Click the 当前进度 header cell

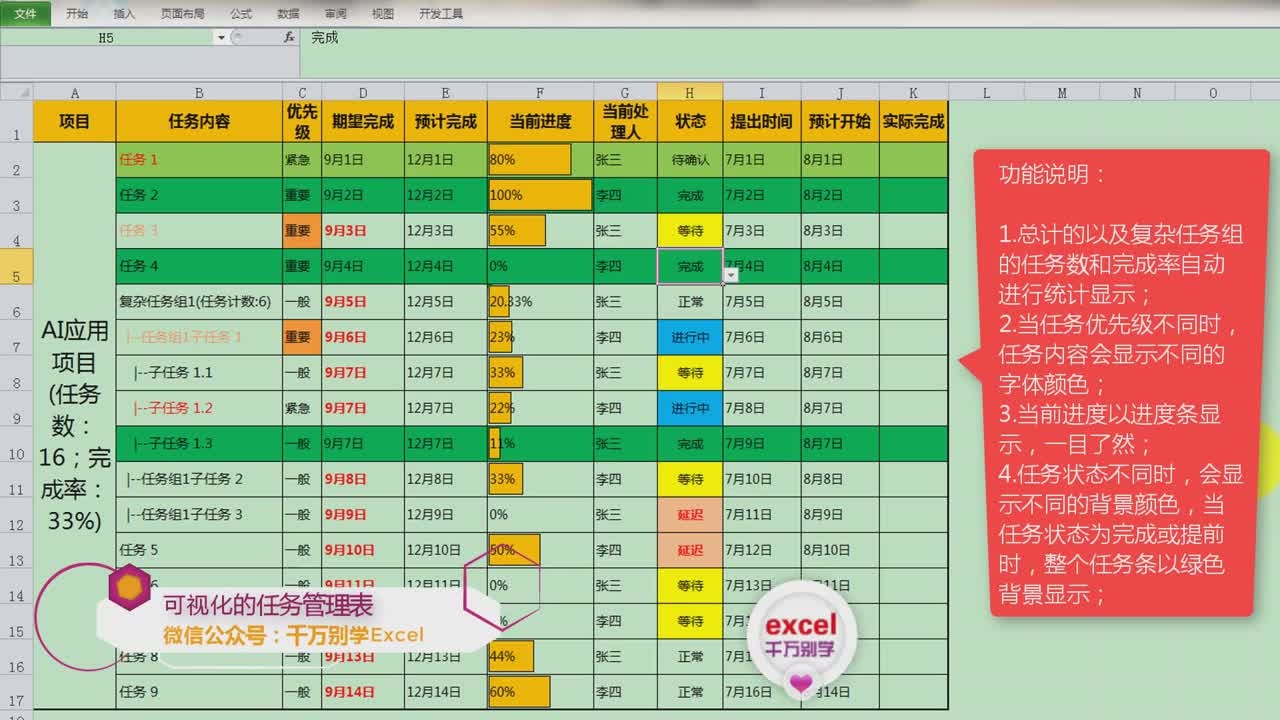coord(540,122)
